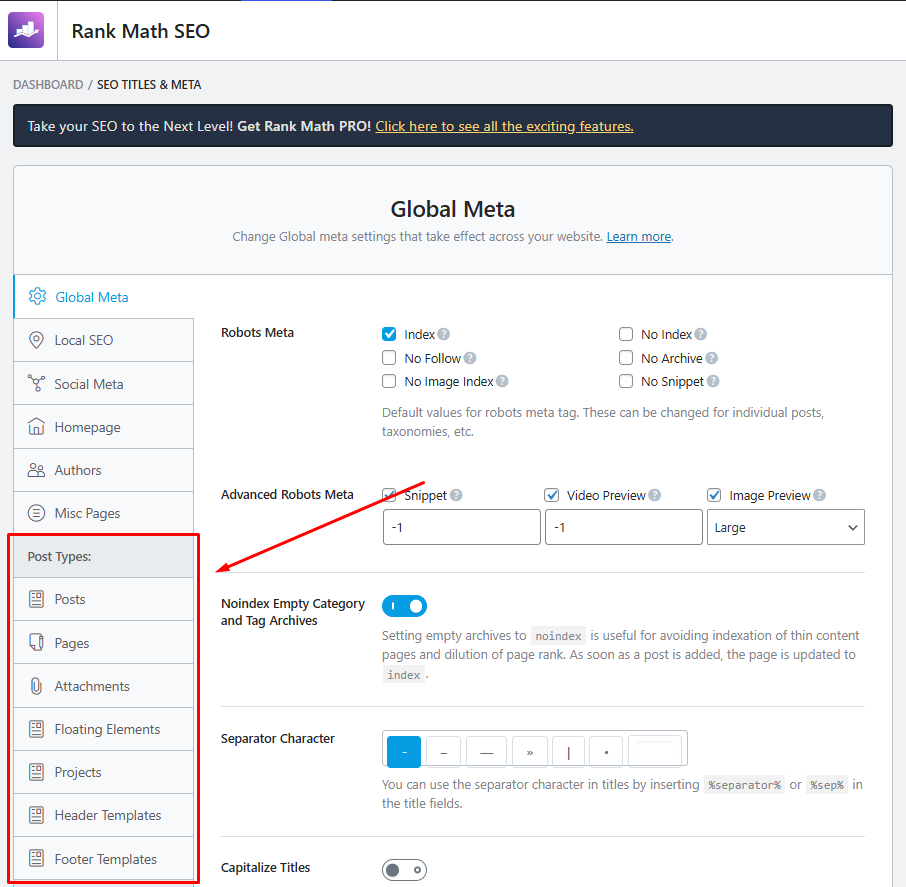Toggle Capitalize Titles on
Screen dimensions: 906x887
pos(404,870)
